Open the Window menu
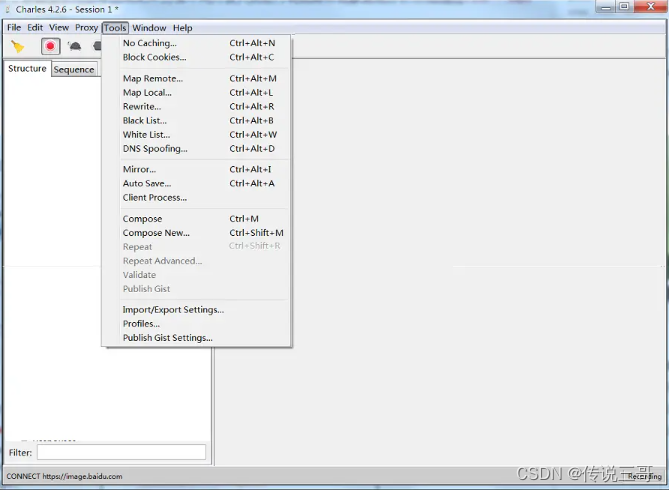The height and width of the screenshot is (492, 669). pos(149,28)
